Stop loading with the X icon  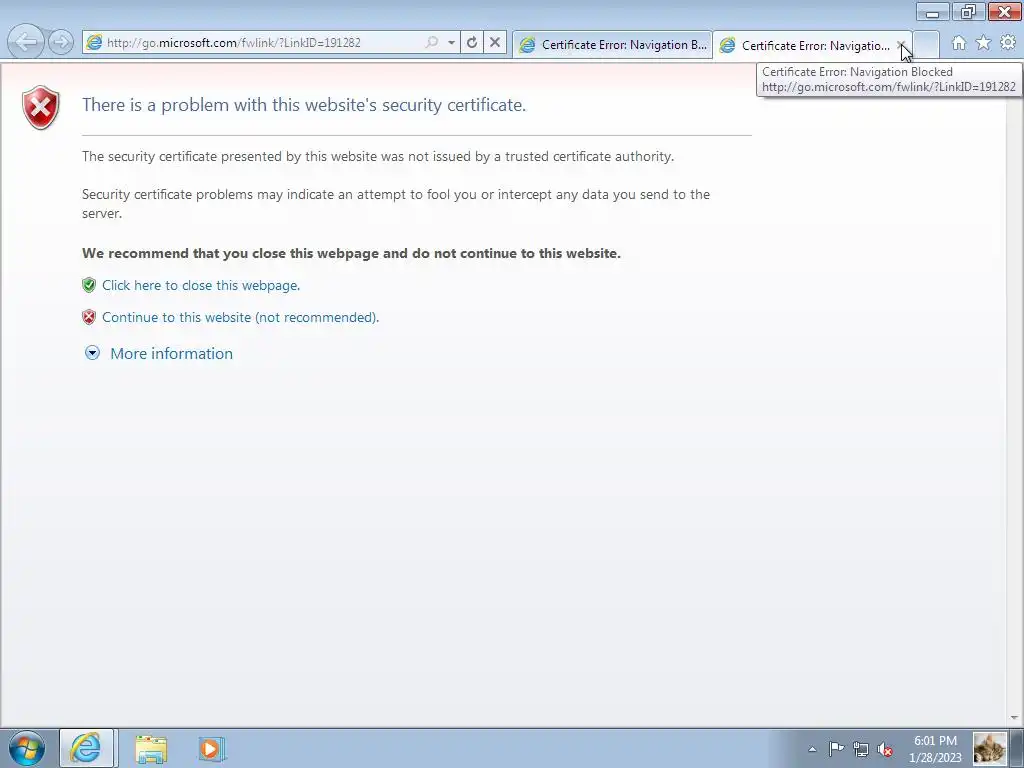point(495,42)
